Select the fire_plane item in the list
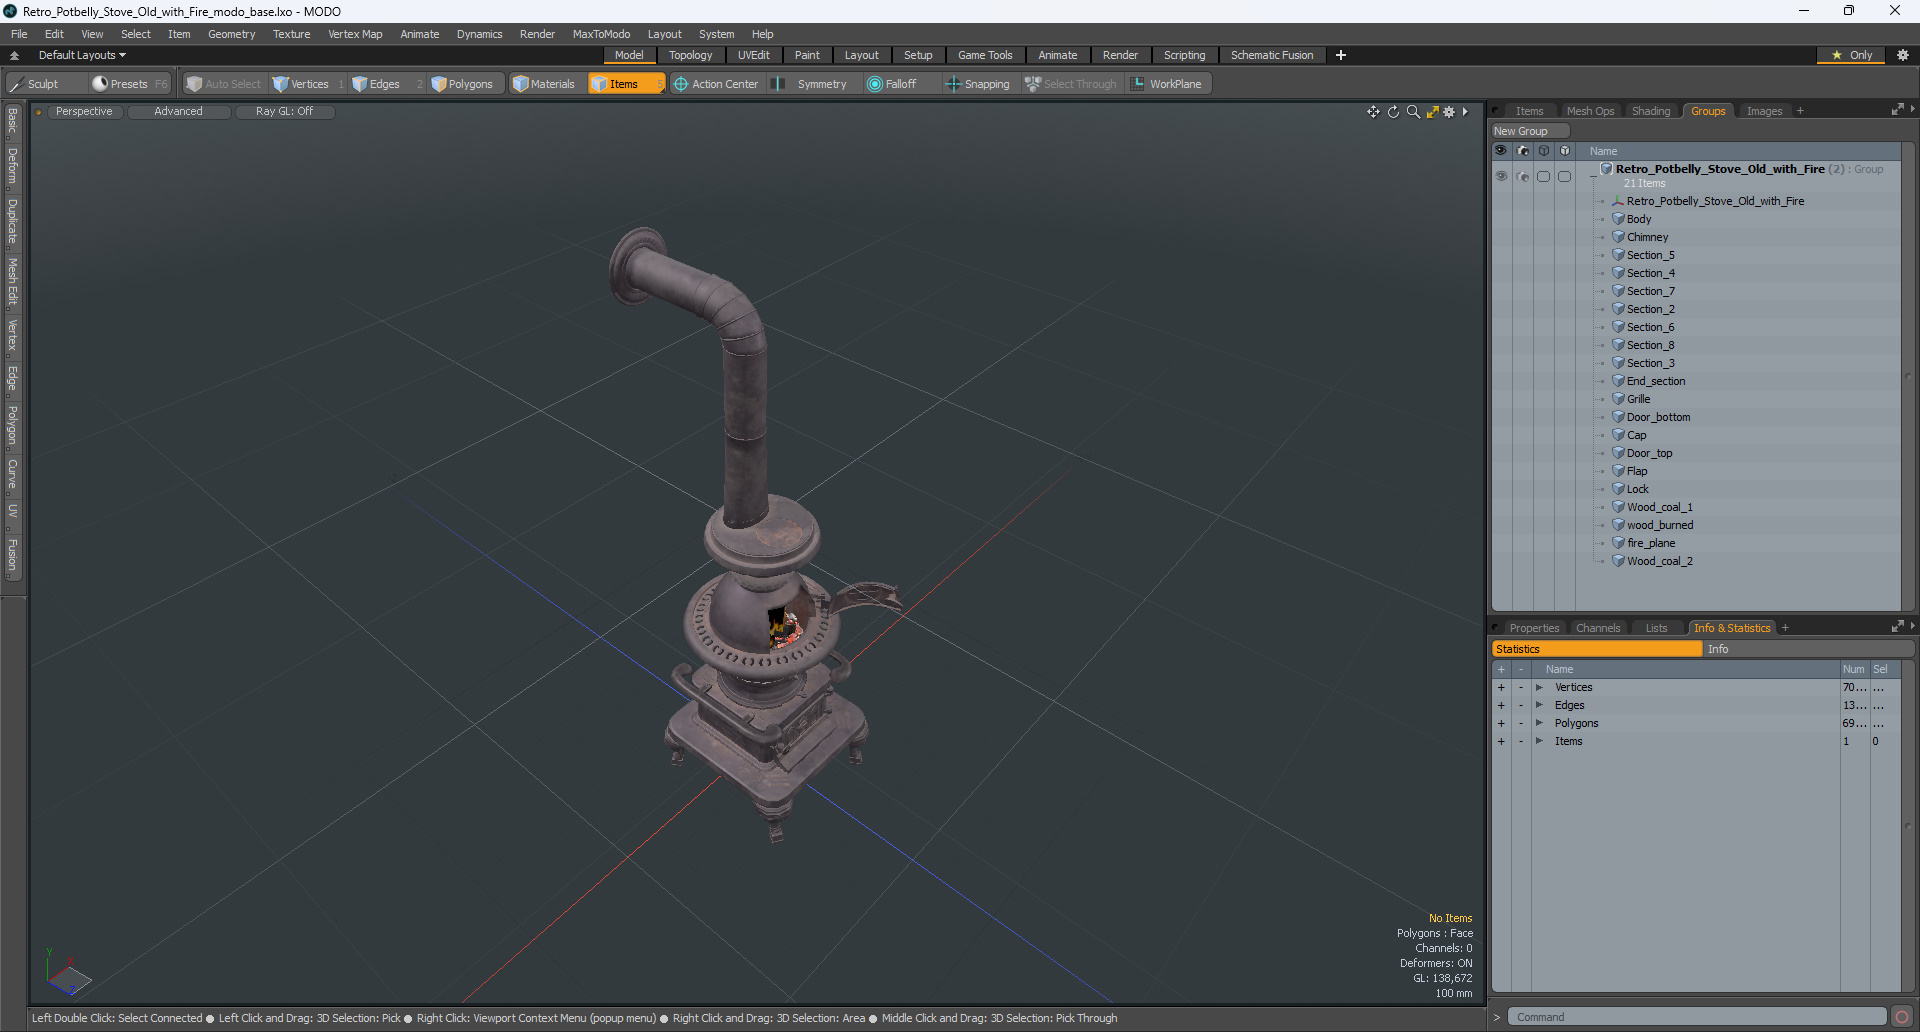The width and height of the screenshot is (1920, 1032). [x=1651, y=543]
